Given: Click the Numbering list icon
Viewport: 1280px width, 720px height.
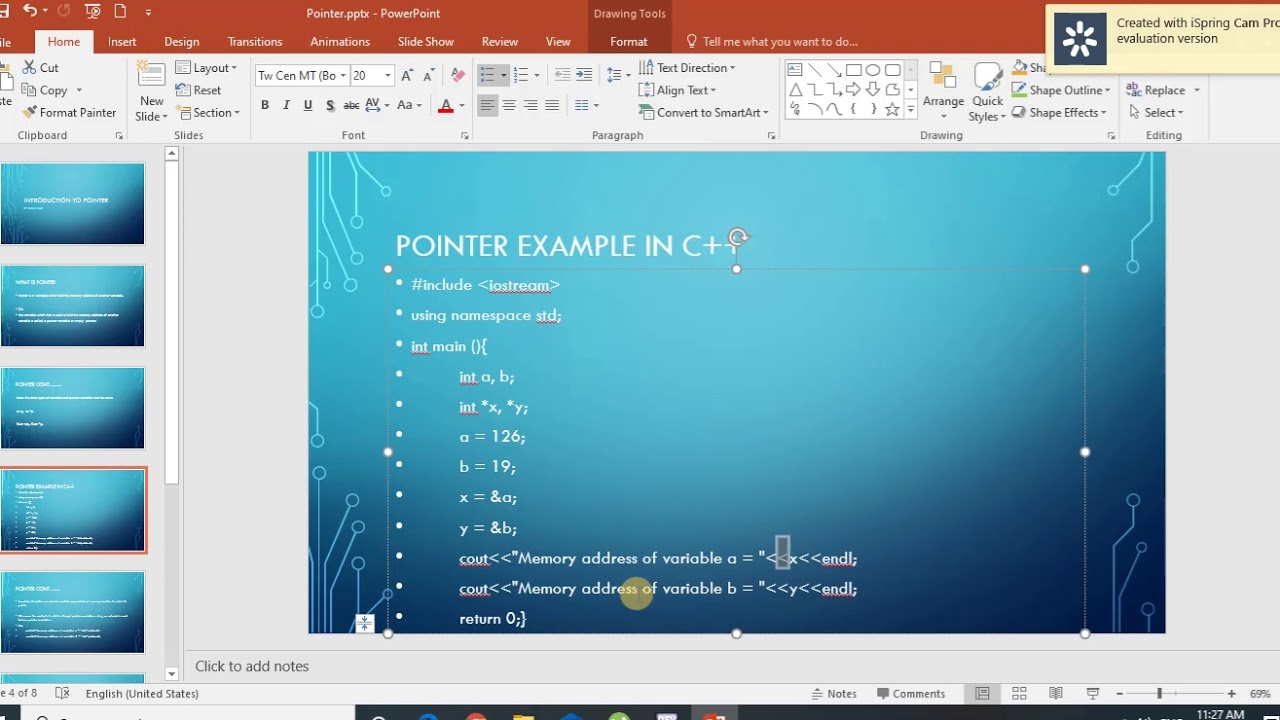Looking at the screenshot, I should coord(520,75).
